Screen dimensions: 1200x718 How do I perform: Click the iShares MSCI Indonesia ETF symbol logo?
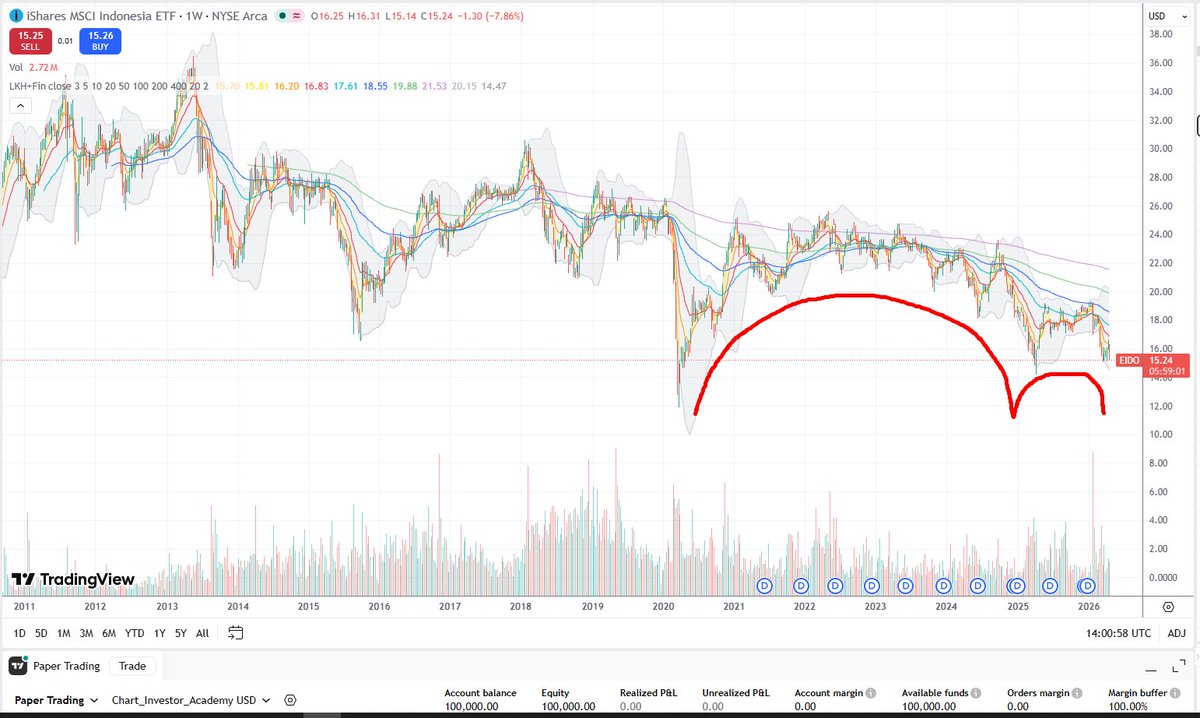pyautogui.click(x=16, y=16)
